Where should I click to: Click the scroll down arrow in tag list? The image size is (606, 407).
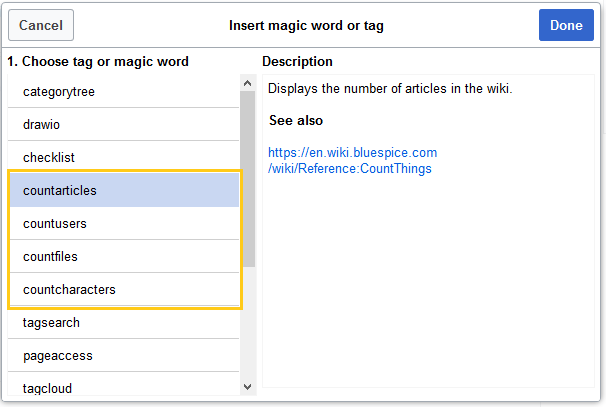click(x=248, y=387)
